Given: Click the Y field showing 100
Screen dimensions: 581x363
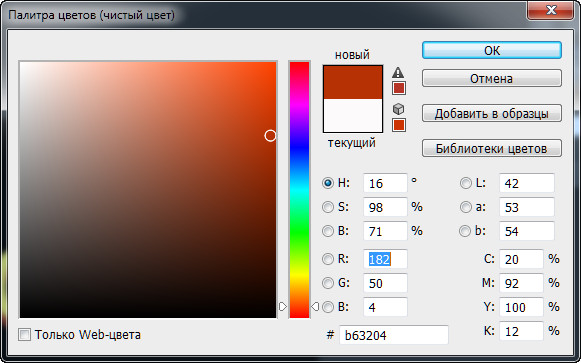Looking at the screenshot, I should 521,307.
